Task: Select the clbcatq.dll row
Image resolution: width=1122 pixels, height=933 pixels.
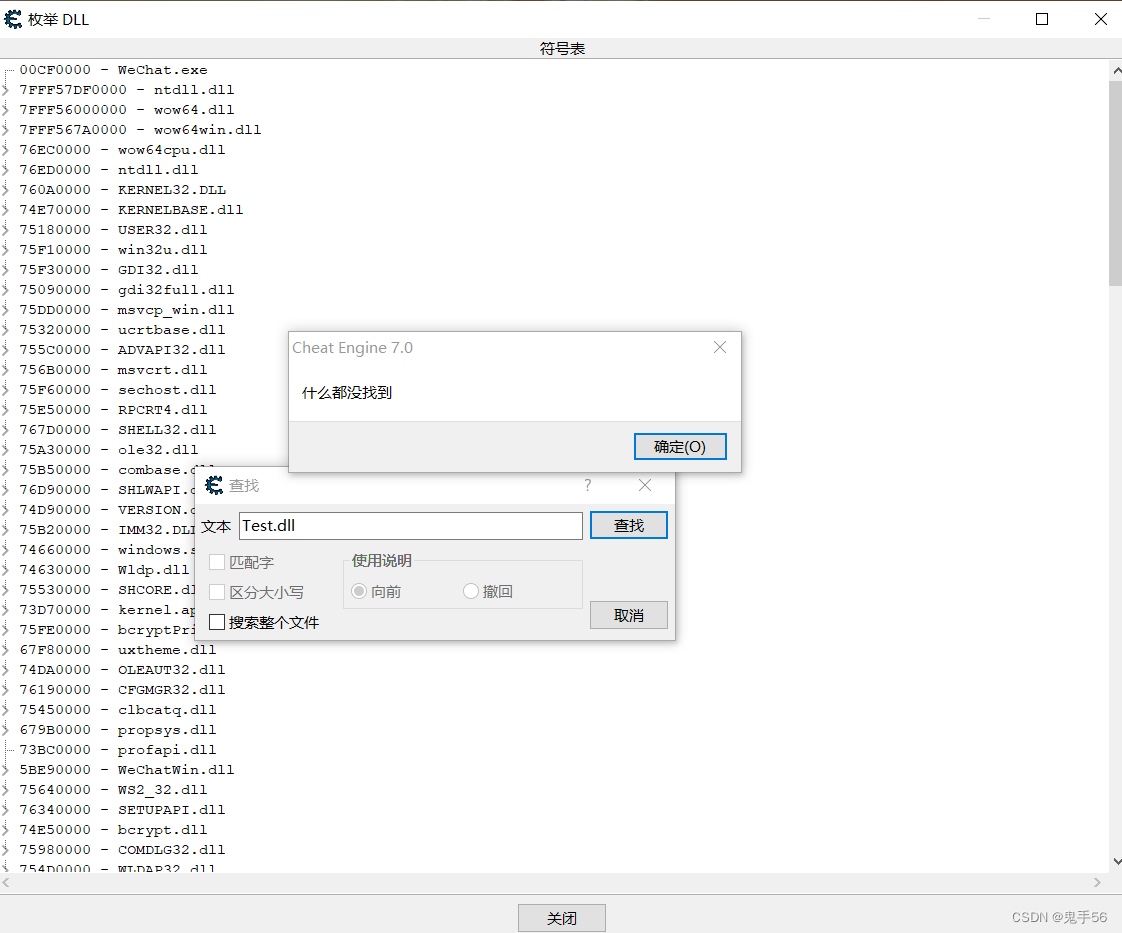Action: pyautogui.click(x=117, y=710)
